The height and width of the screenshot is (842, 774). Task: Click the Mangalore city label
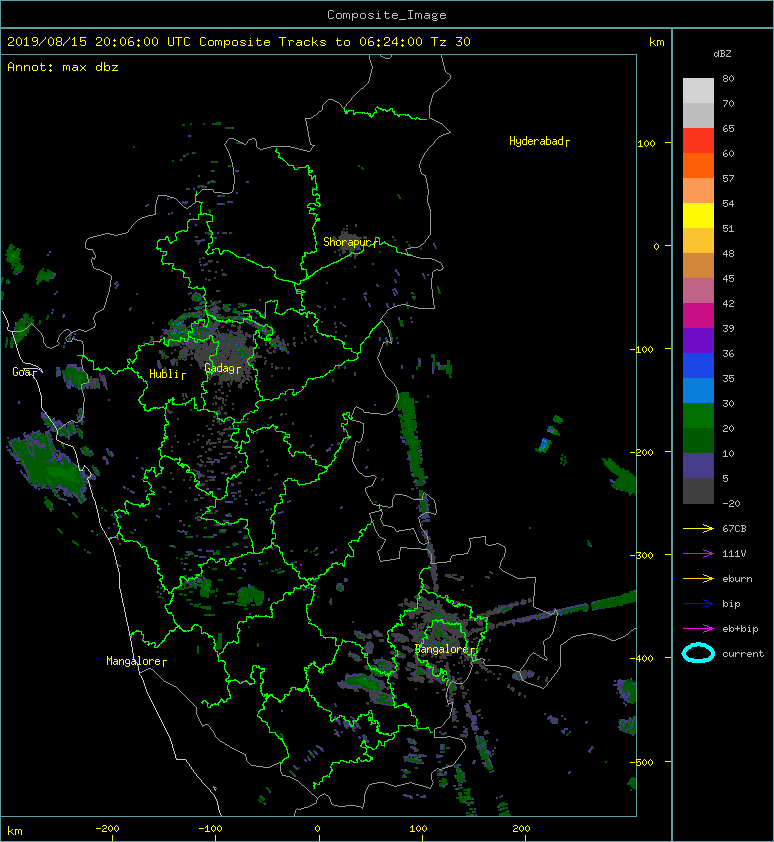pyautogui.click(x=134, y=660)
